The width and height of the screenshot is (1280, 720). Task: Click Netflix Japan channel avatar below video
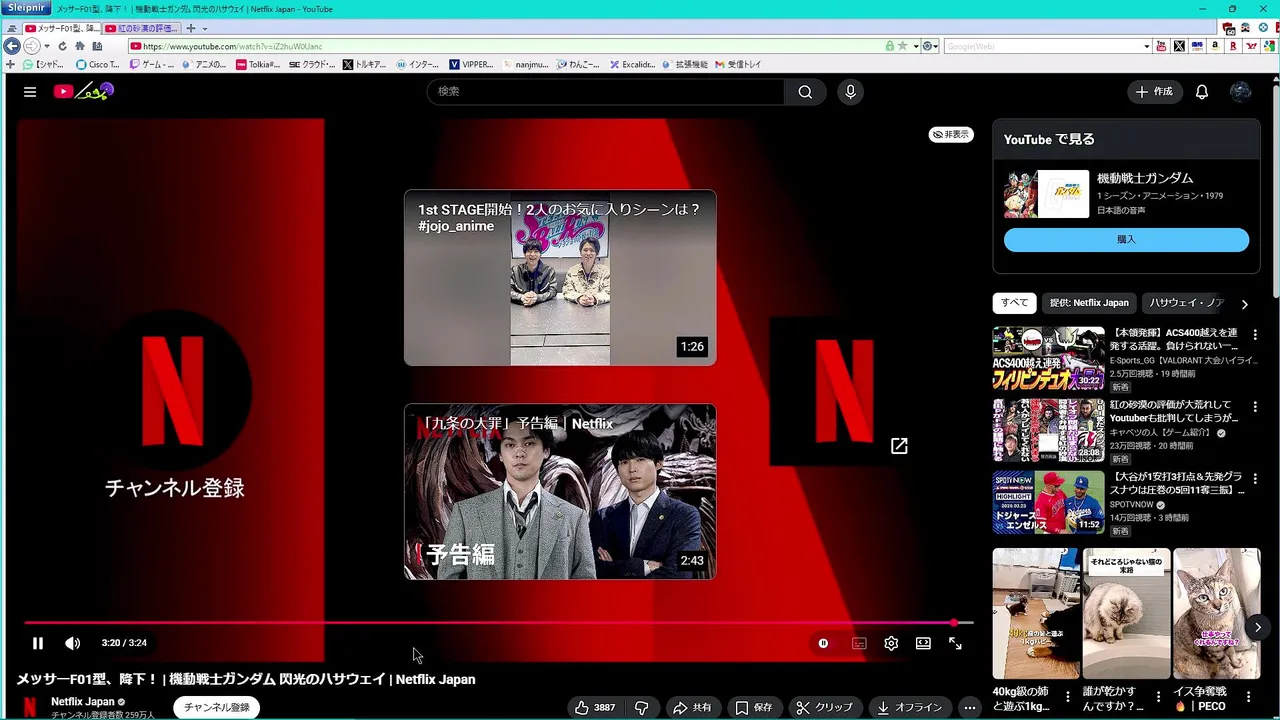30,707
